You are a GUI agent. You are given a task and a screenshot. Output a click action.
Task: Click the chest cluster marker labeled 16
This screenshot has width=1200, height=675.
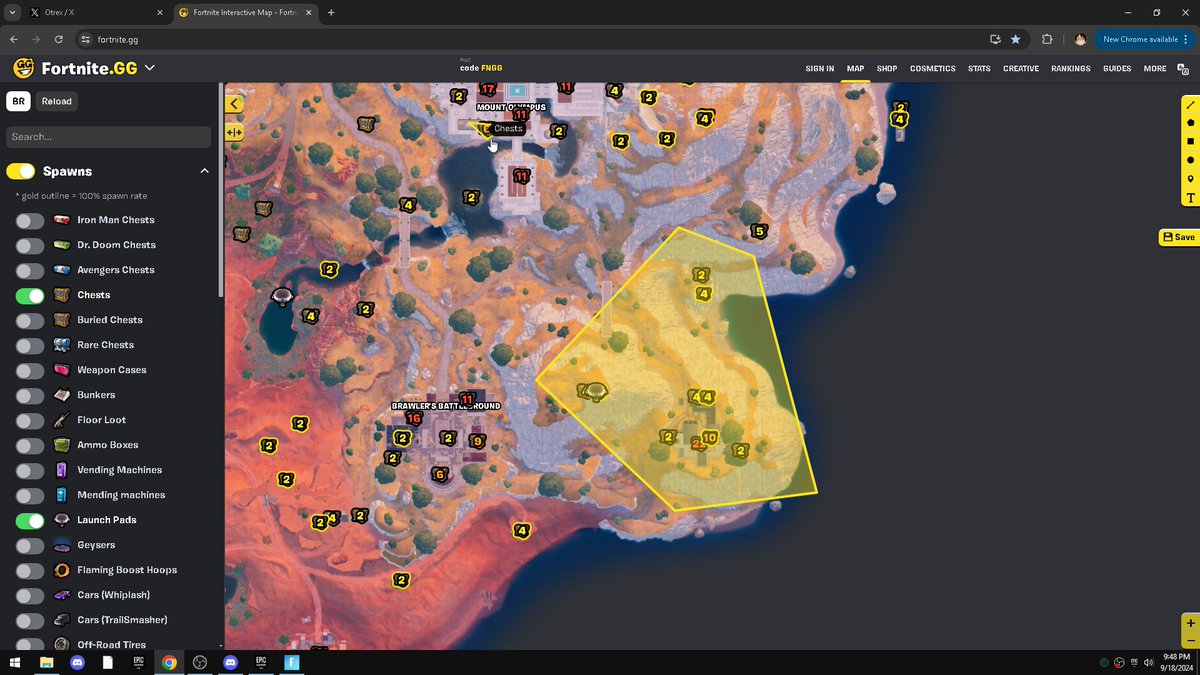(x=413, y=419)
